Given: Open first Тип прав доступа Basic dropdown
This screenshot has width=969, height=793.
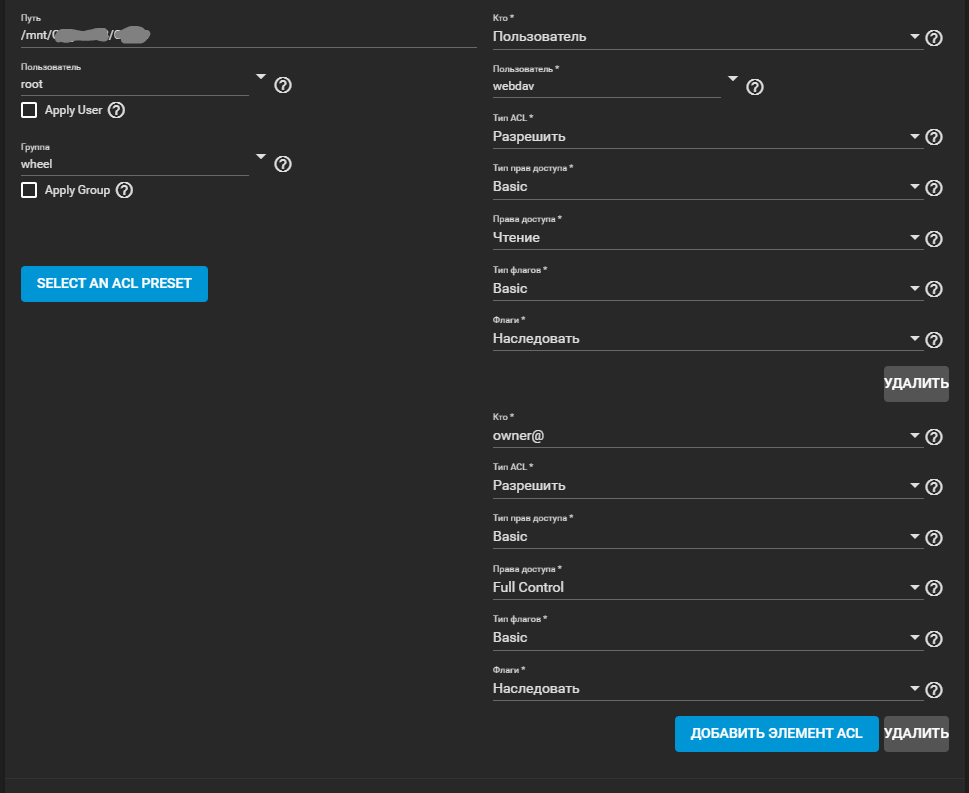Looking at the screenshot, I should point(708,187).
